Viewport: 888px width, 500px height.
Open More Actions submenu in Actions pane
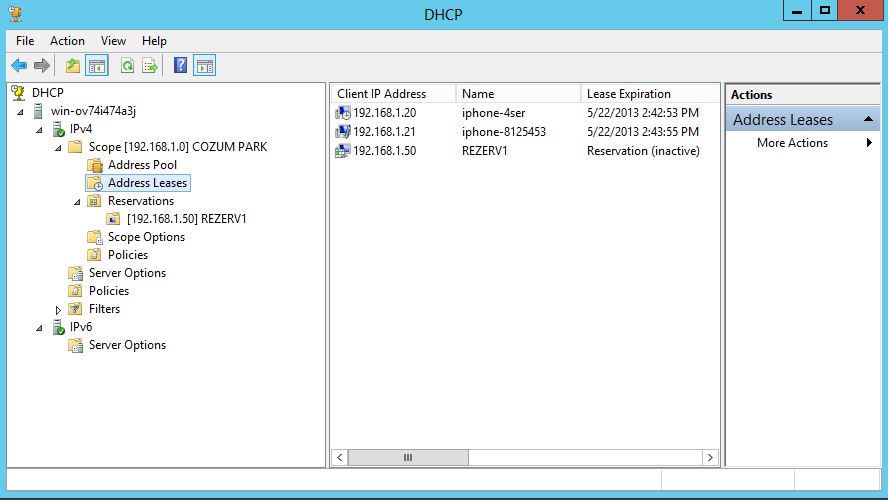[792, 143]
